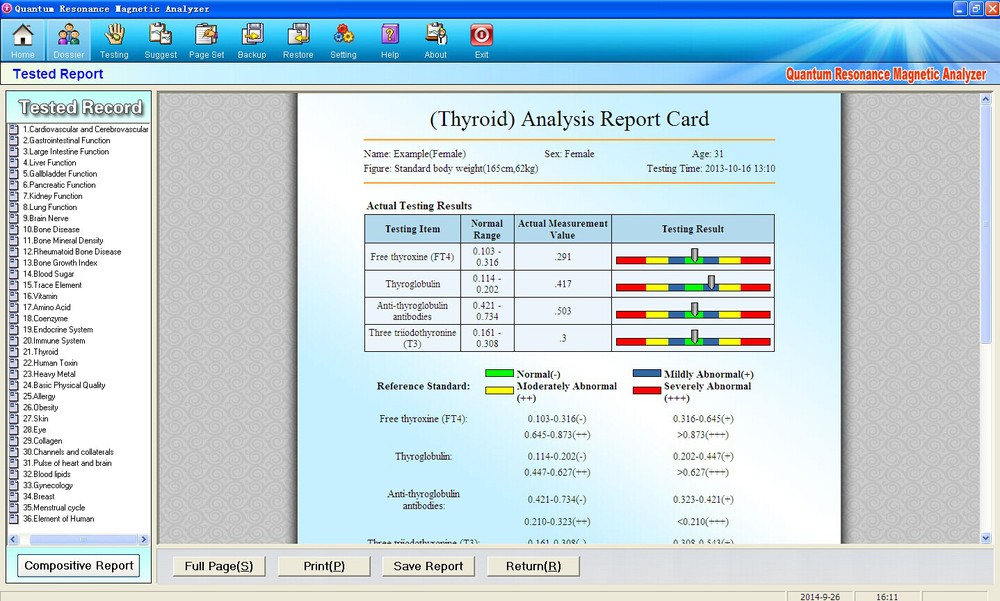The width and height of the screenshot is (1000, 601).
Task: Click the Backup toolbar icon
Action: click(252, 41)
